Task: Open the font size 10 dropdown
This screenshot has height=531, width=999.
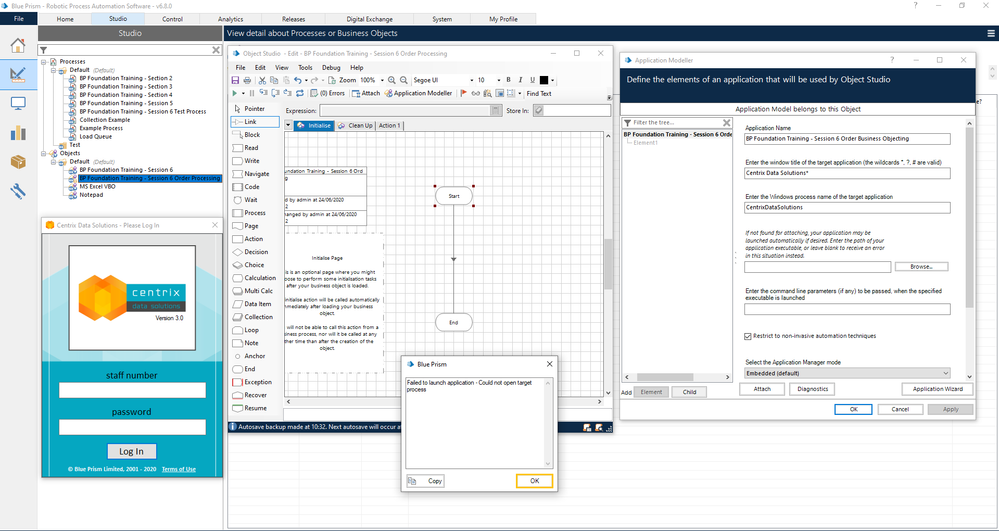Action: (x=499, y=80)
